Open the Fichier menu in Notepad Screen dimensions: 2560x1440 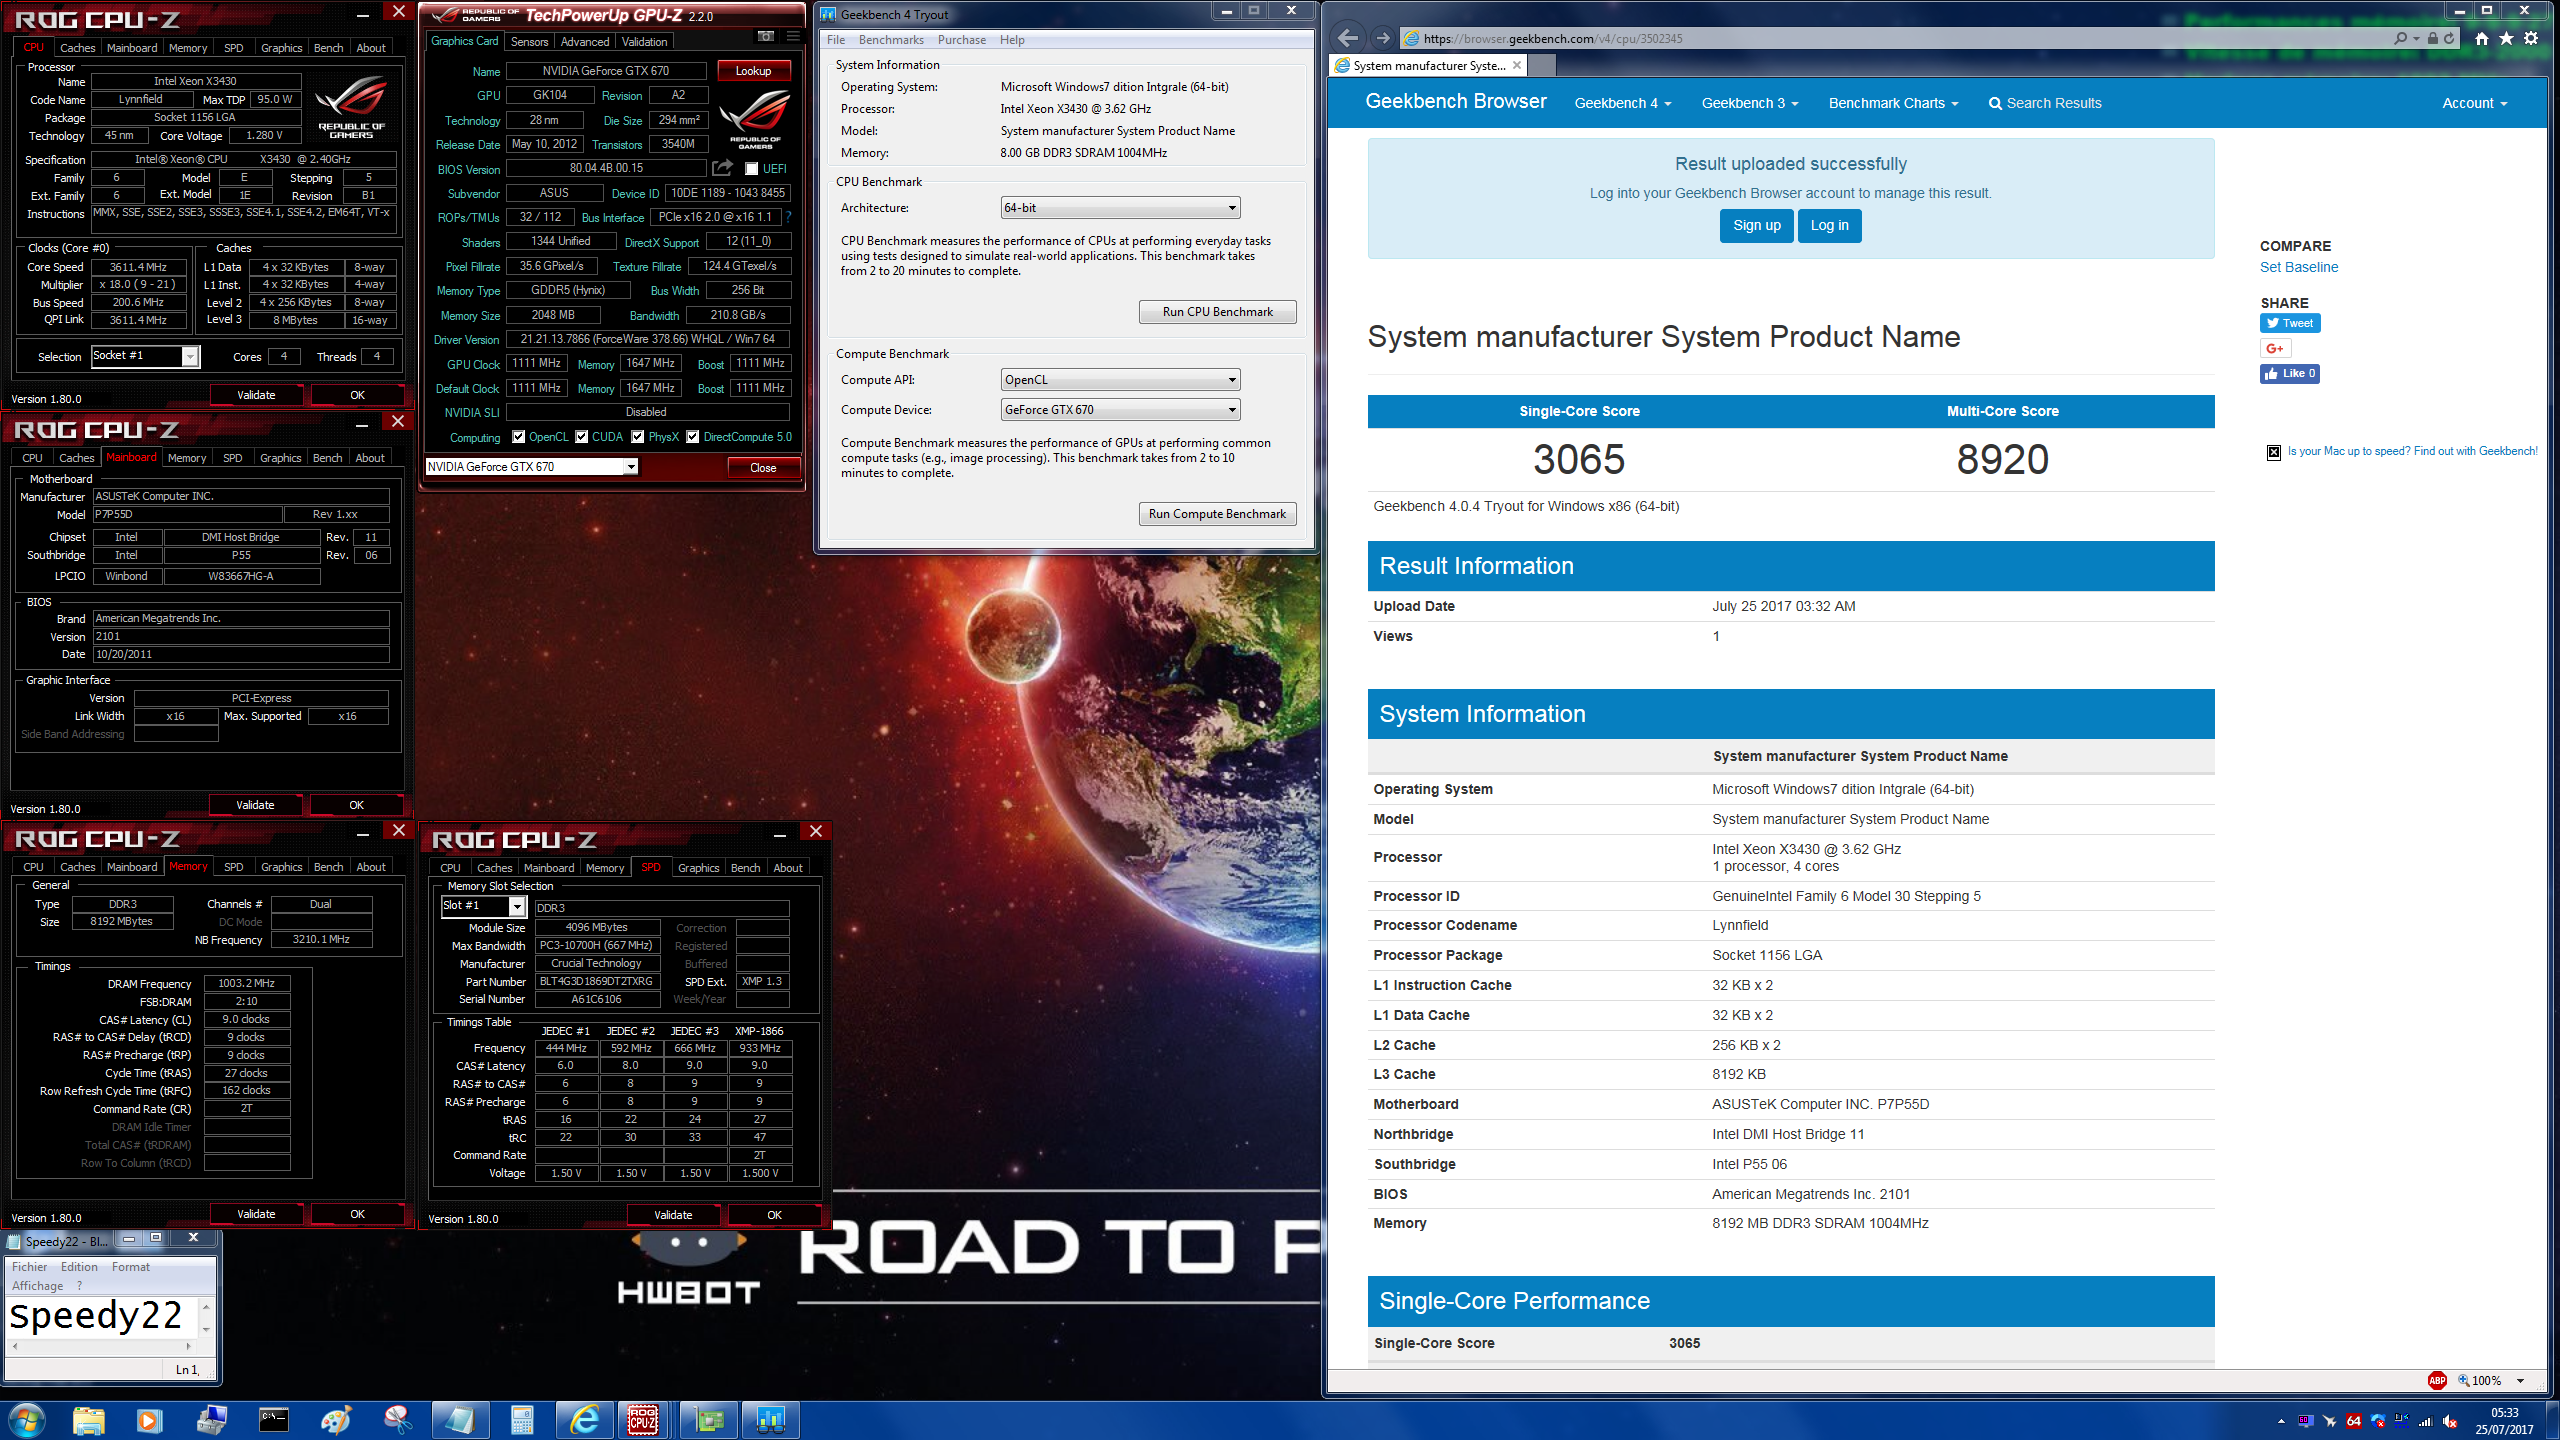click(29, 1267)
